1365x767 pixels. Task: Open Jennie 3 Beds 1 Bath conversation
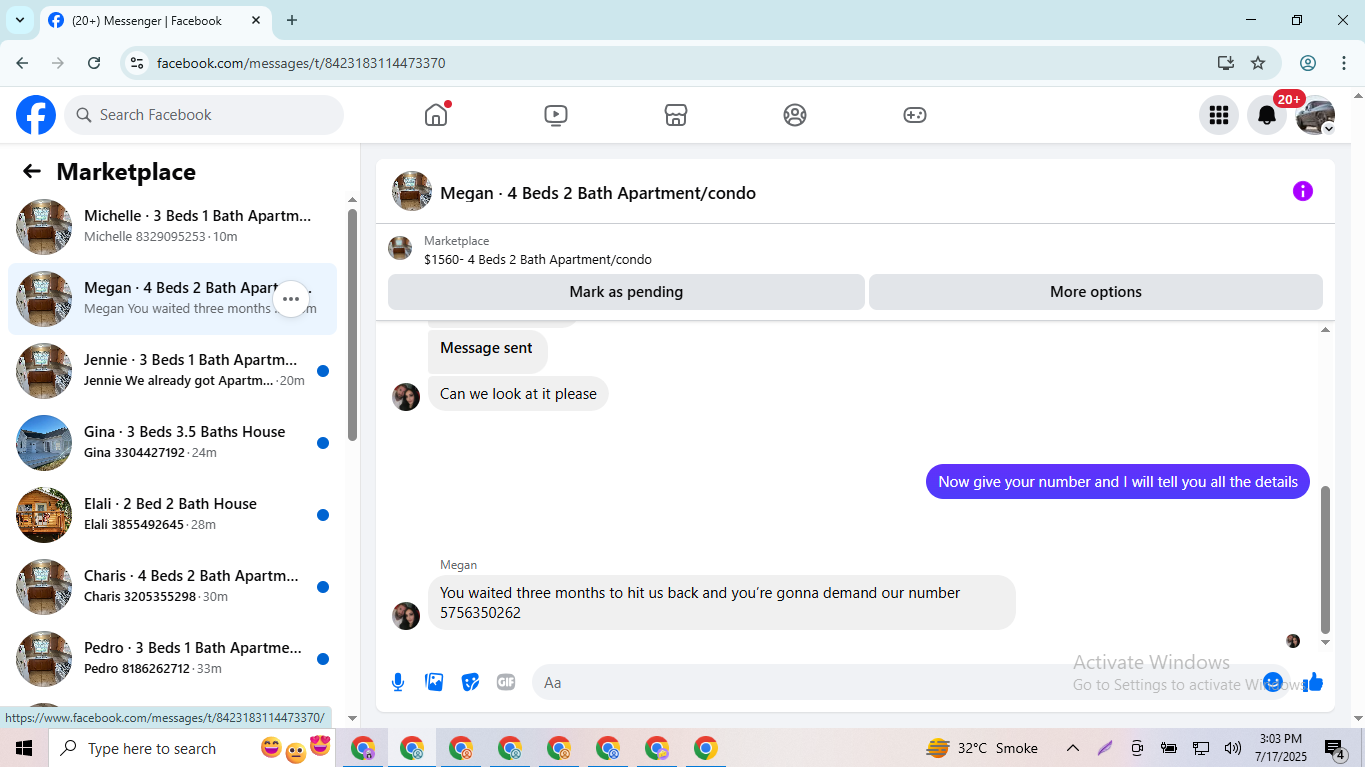(x=172, y=371)
